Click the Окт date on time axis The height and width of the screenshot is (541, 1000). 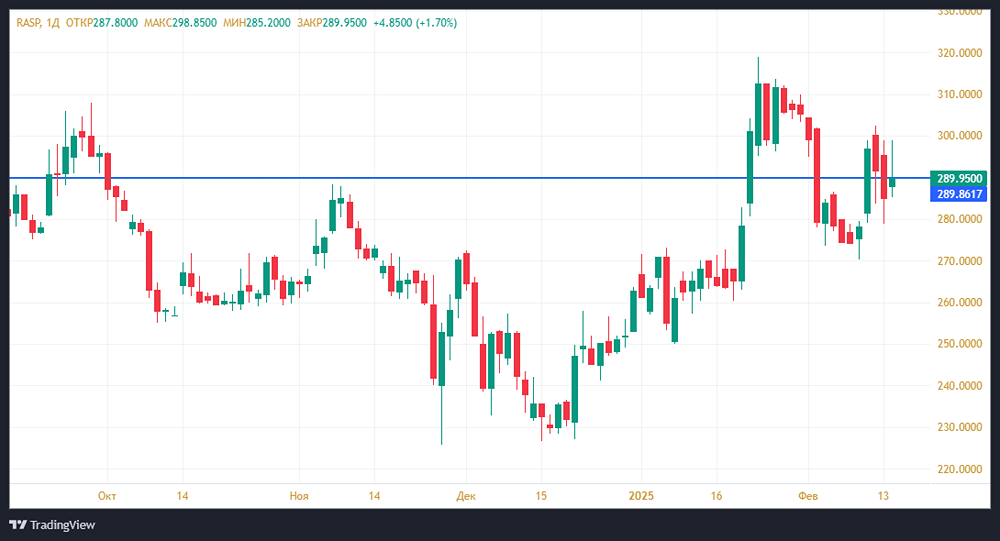pos(107,496)
